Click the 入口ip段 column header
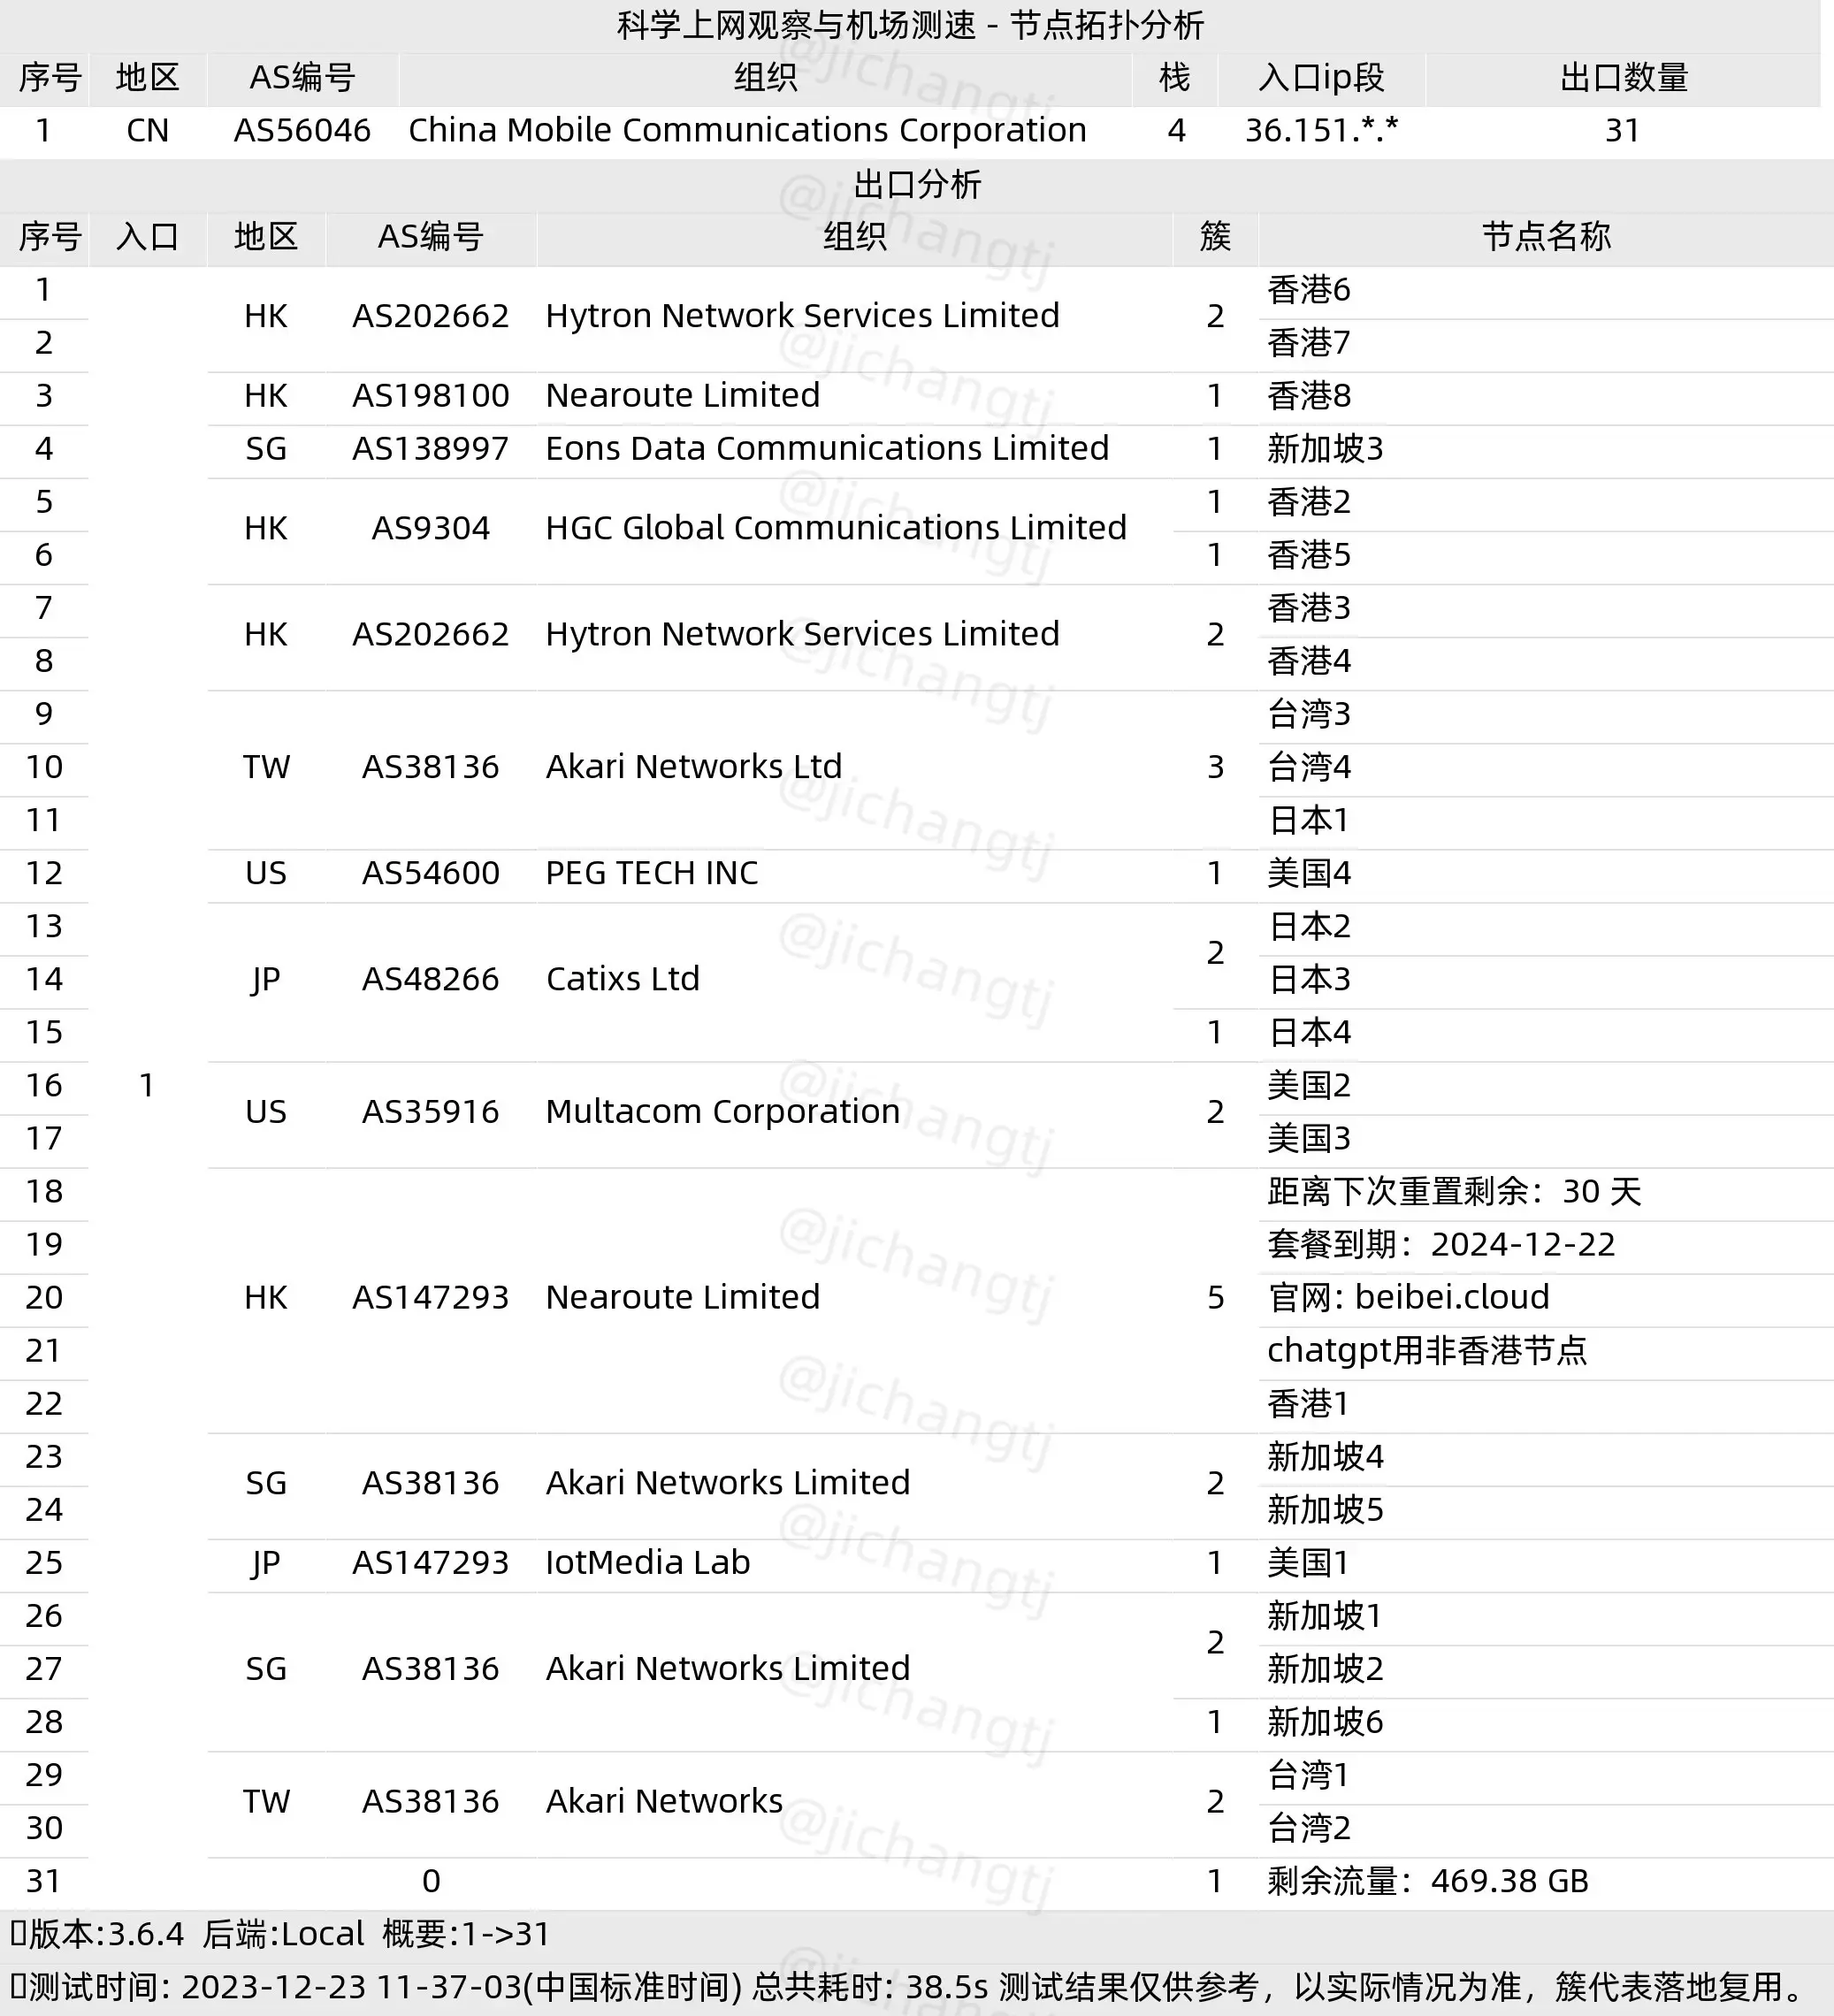This screenshot has width=1834, height=2016. click(x=1321, y=78)
